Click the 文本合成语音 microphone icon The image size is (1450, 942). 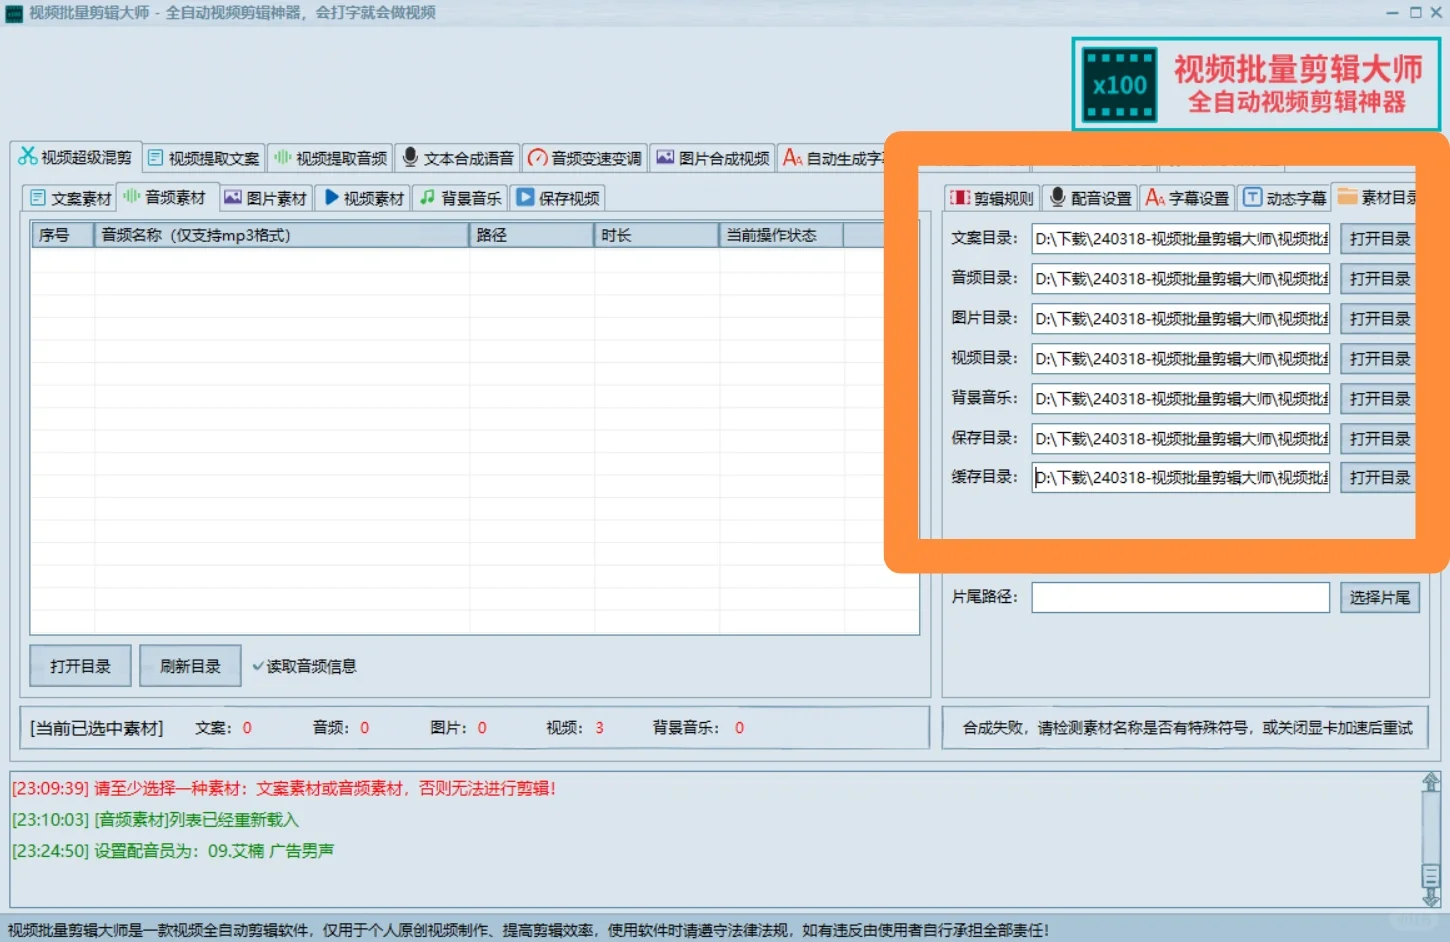point(409,157)
